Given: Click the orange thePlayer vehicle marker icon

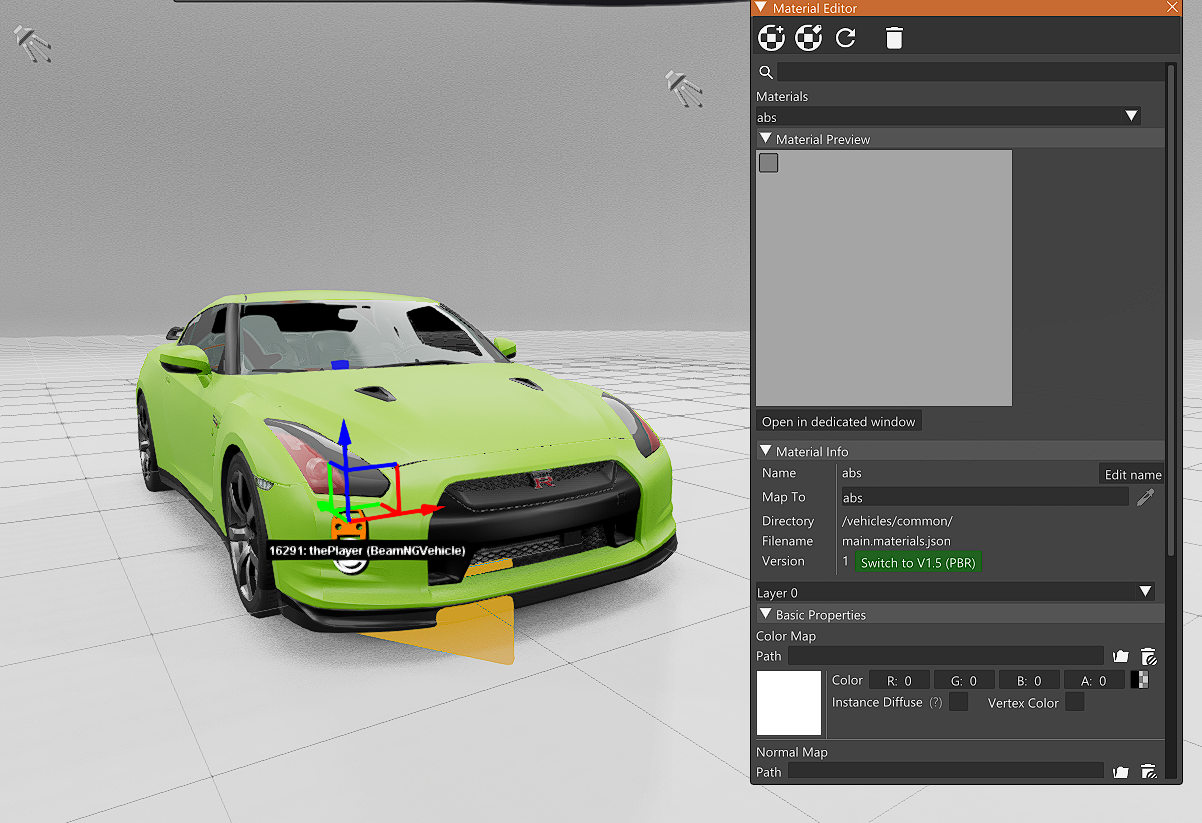Looking at the screenshot, I should (348, 527).
